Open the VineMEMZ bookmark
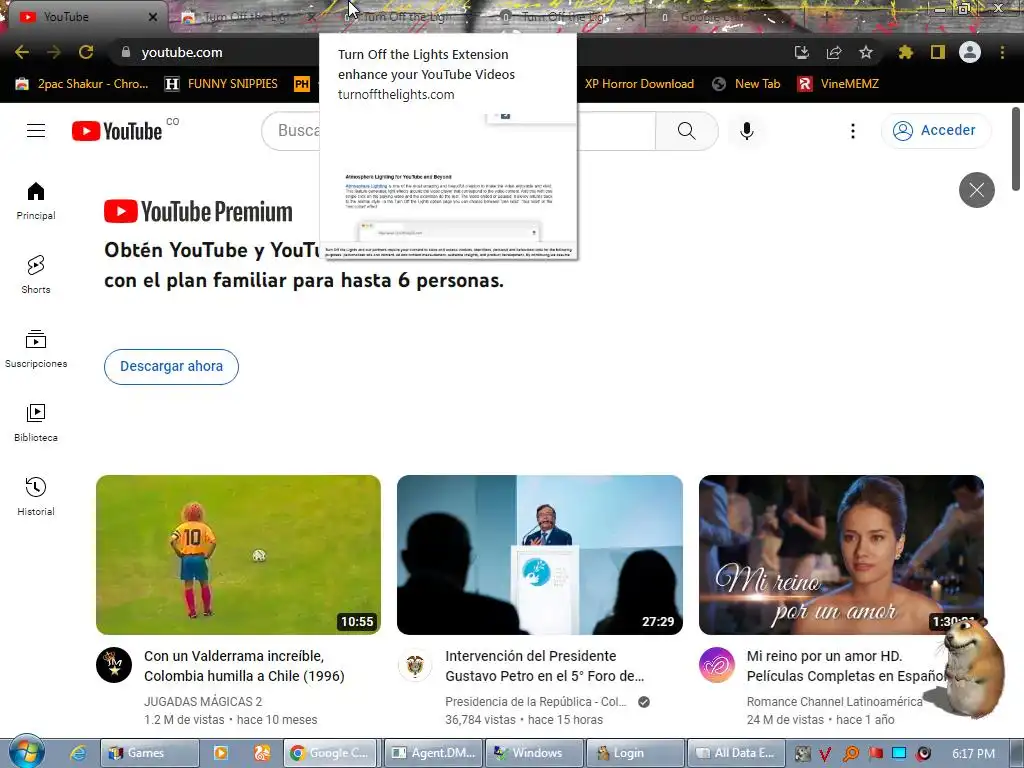Image resolution: width=1024 pixels, height=768 pixels. tap(839, 84)
